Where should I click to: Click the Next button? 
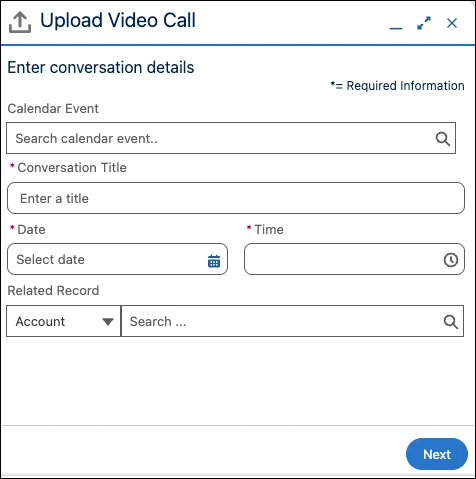click(437, 454)
